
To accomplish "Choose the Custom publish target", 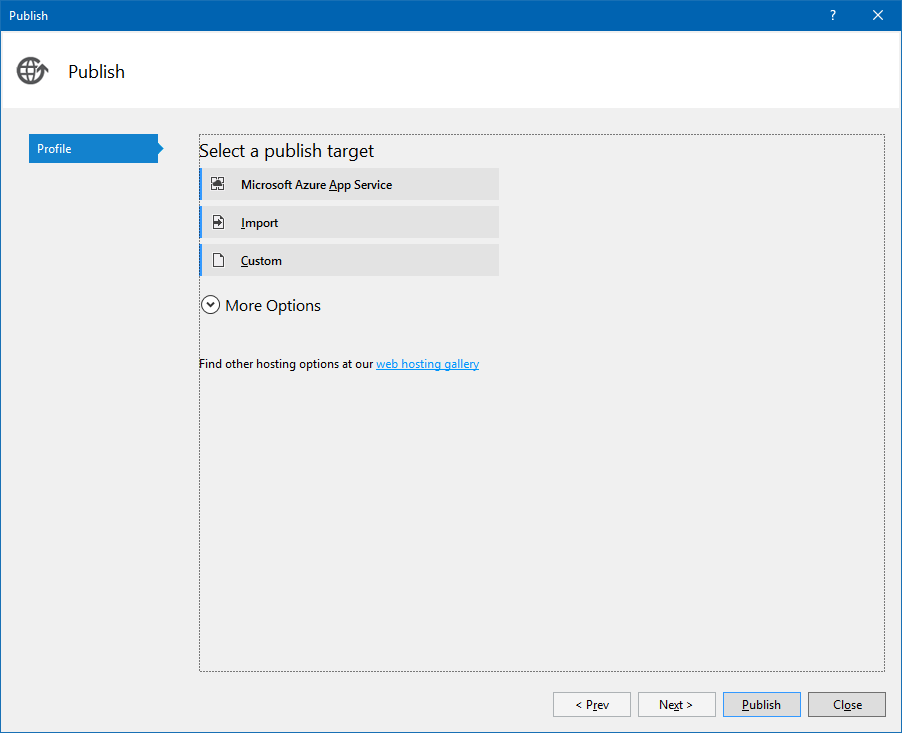I will coord(262,261).
